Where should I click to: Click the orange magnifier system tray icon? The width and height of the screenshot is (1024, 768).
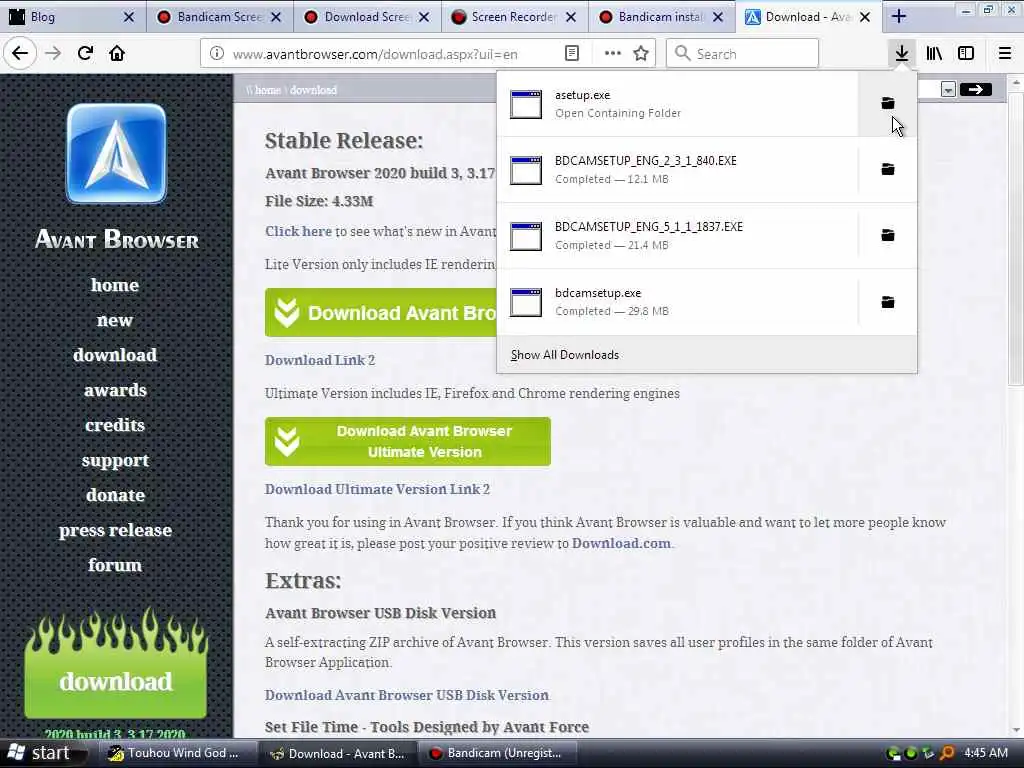[x=946, y=753]
